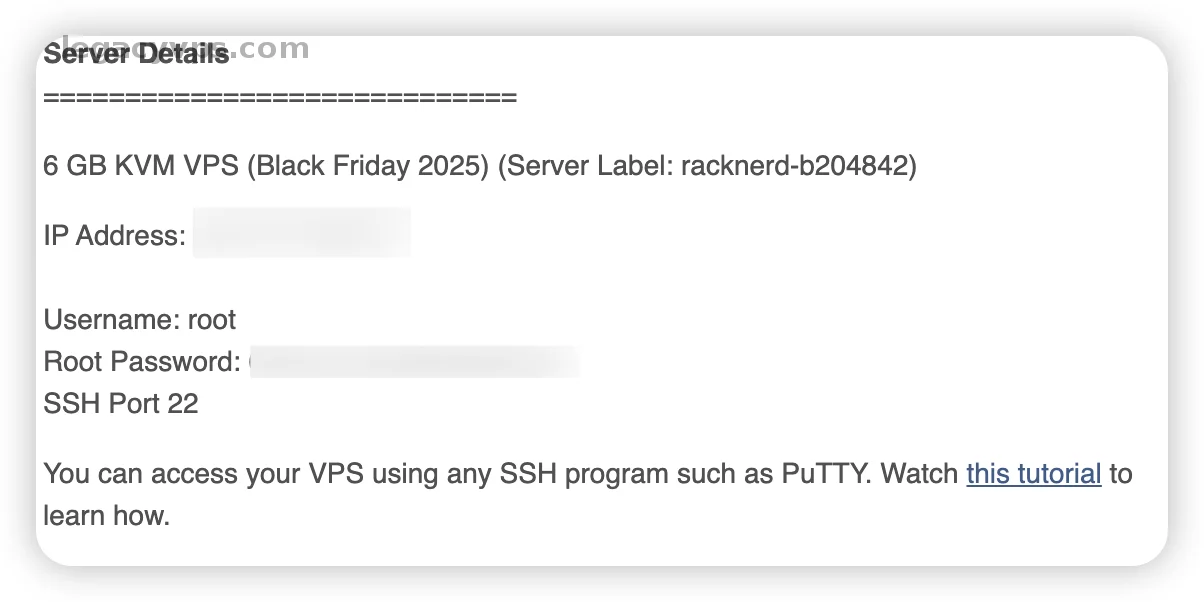Image resolution: width=1204 pixels, height=602 pixels.
Task: Click the "Username:" label
Action: pos(111,320)
